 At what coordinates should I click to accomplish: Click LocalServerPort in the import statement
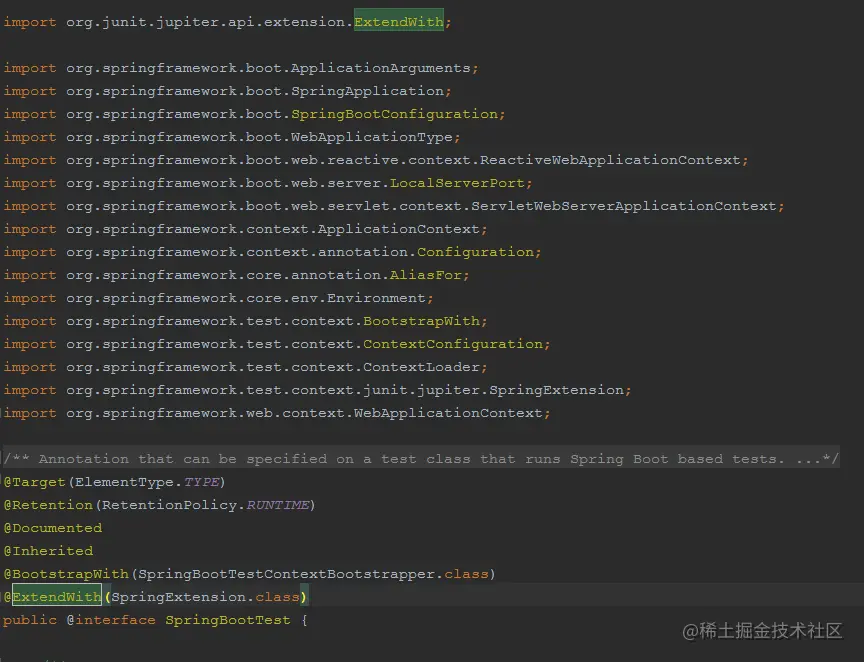click(457, 183)
